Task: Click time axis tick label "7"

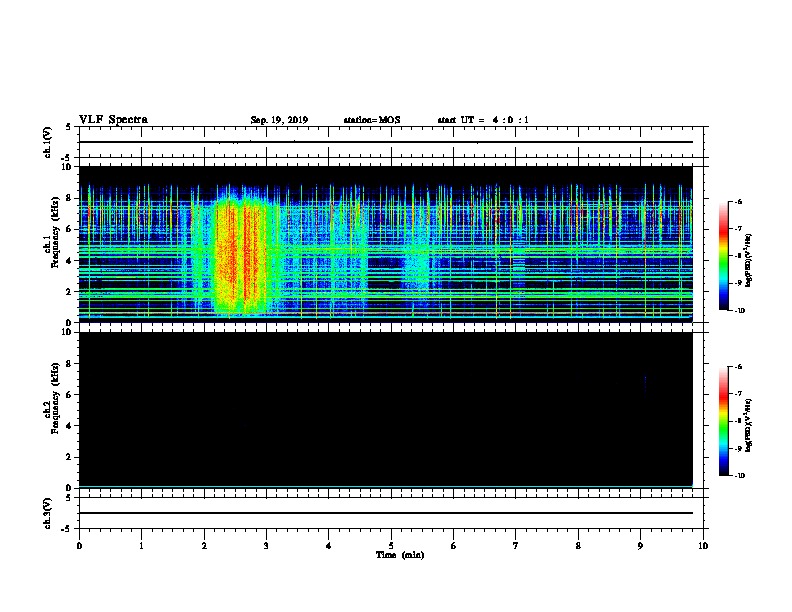Action: click(516, 546)
